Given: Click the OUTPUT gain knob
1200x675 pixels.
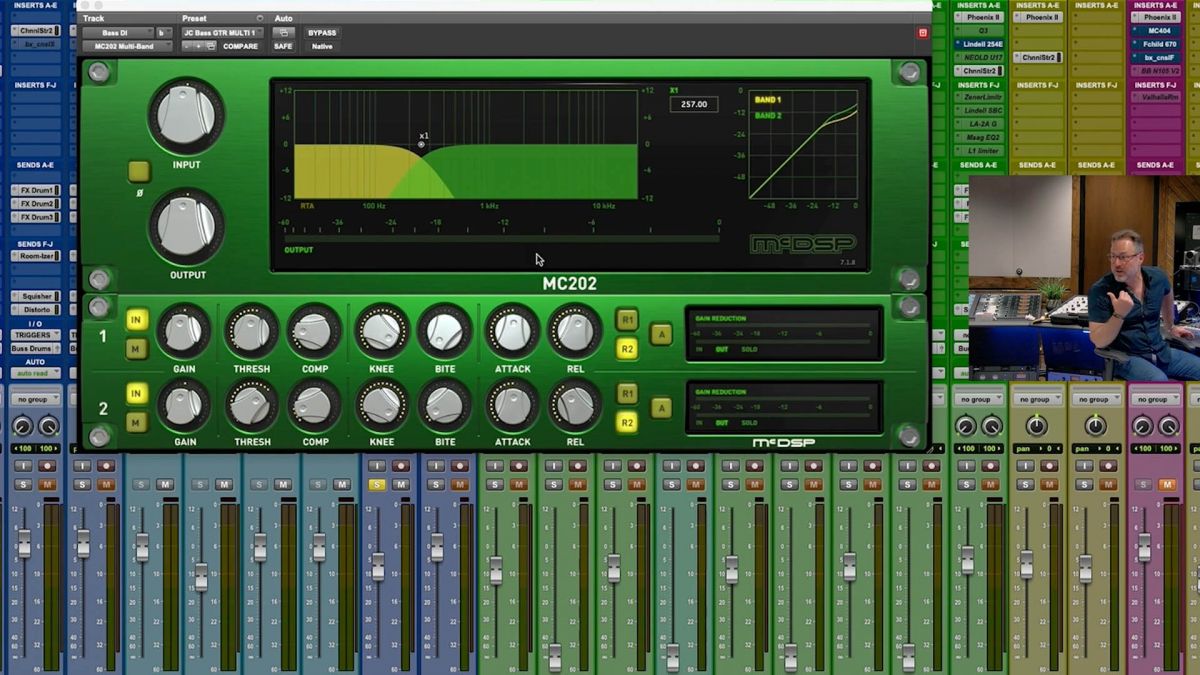Looking at the screenshot, I should pyautogui.click(x=186, y=227).
